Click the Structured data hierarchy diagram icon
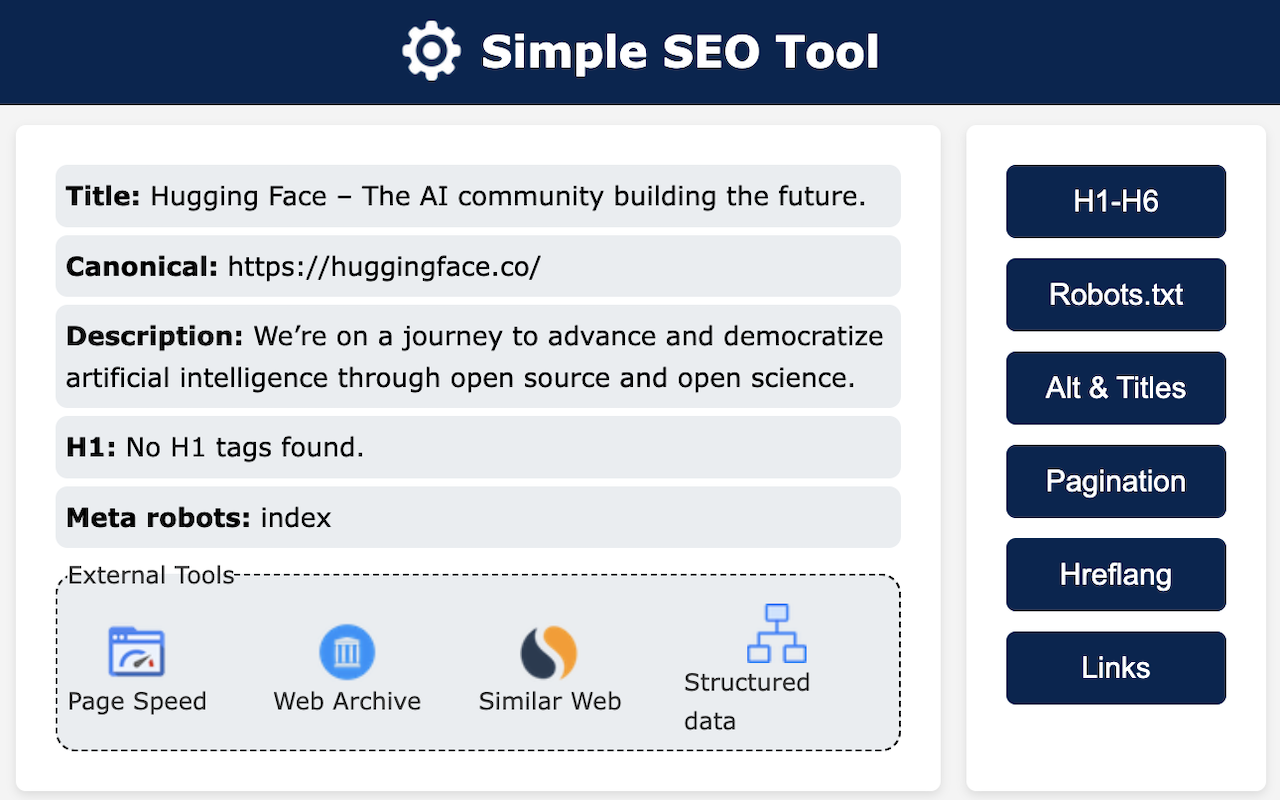This screenshot has width=1280, height=800. click(x=779, y=634)
